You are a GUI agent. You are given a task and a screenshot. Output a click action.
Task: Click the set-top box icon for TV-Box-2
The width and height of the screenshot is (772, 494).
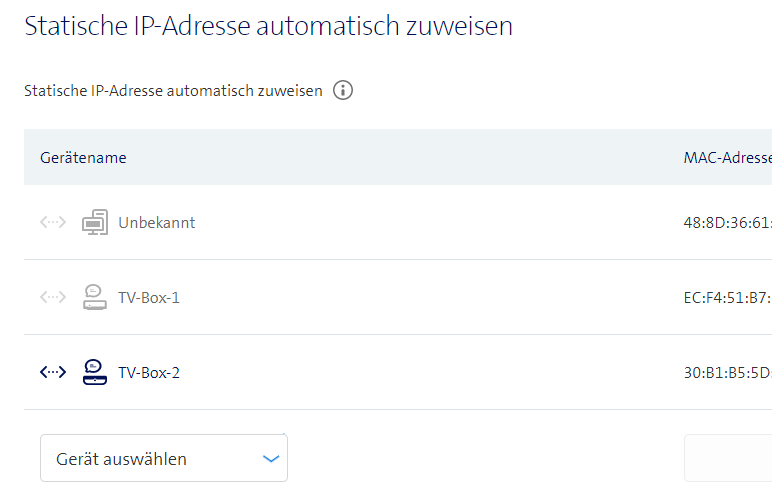point(94,372)
